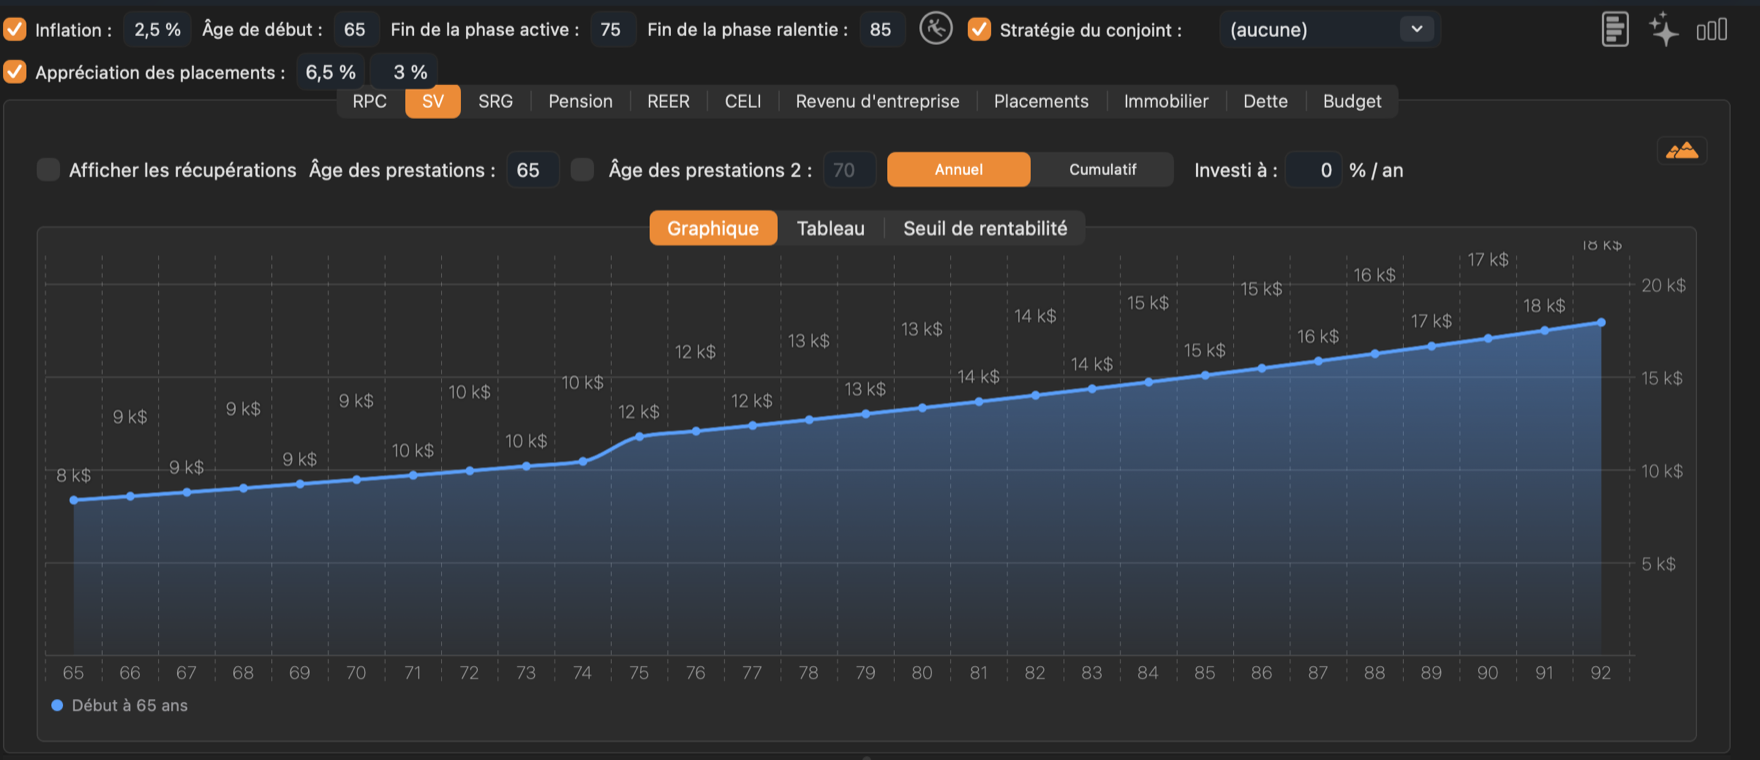
Task: Click the orange mountains icon above the chart
Action: pos(1682,151)
